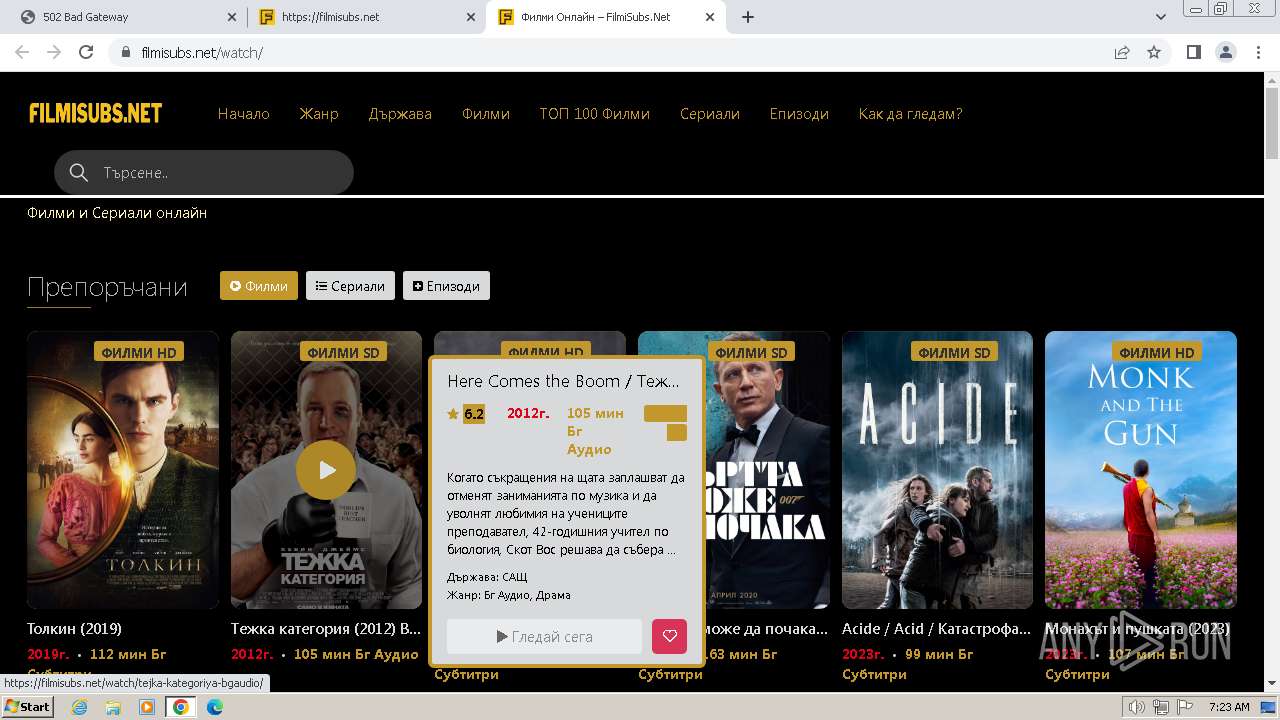Open the Chrome profile avatar icon
The width and height of the screenshot is (1280, 720).
(x=1225, y=52)
